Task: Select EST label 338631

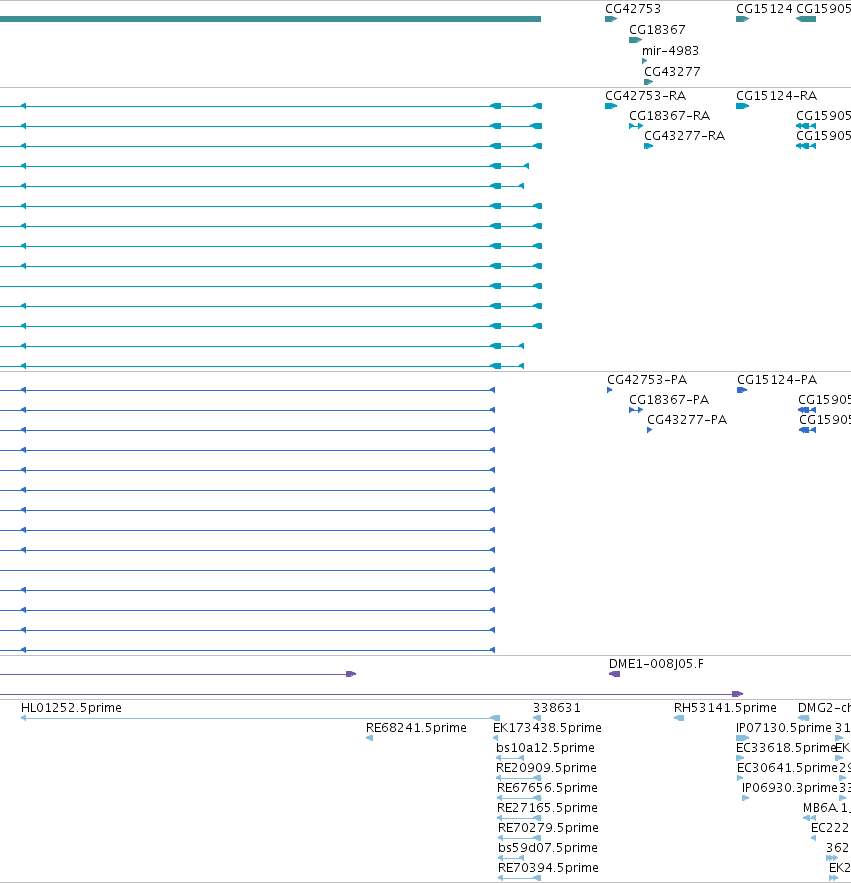Action: click(556, 707)
